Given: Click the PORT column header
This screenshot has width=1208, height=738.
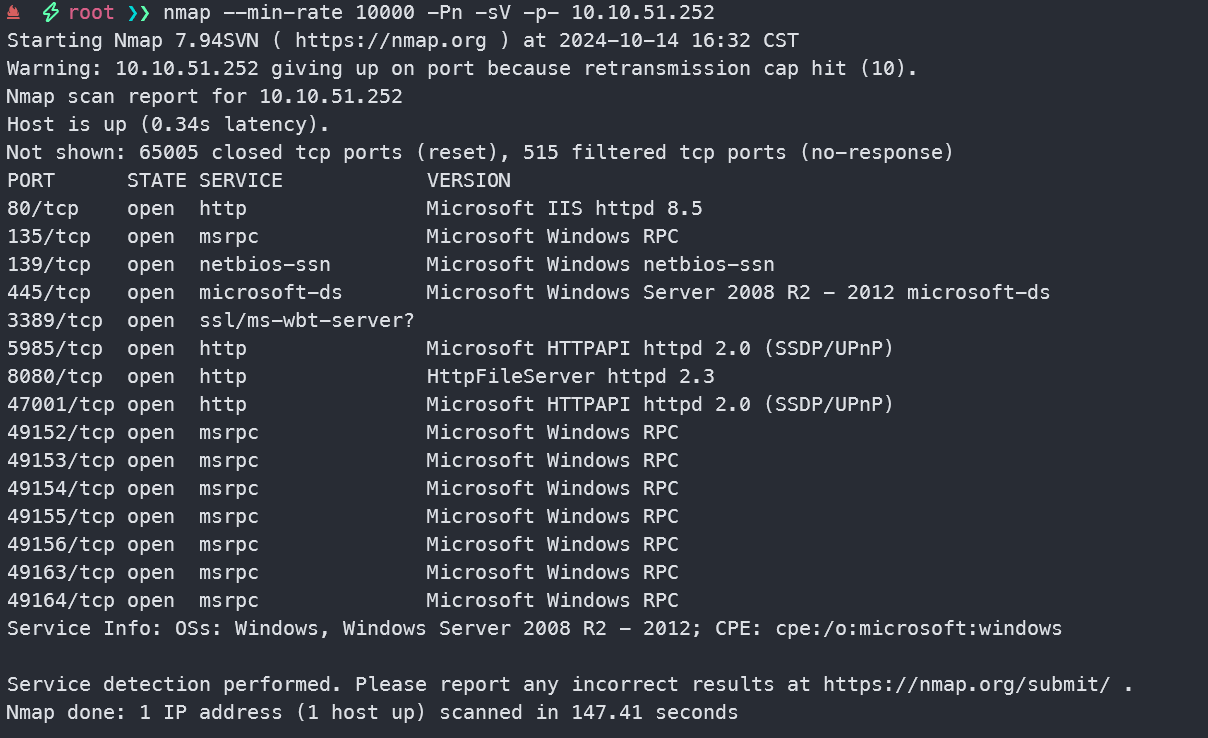Looking at the screenshot, I should coord(31,181).
